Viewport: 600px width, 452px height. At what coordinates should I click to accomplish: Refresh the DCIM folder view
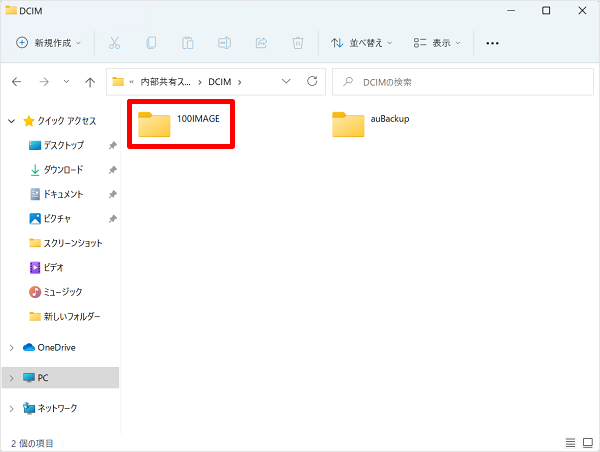[x=313, y=81]
